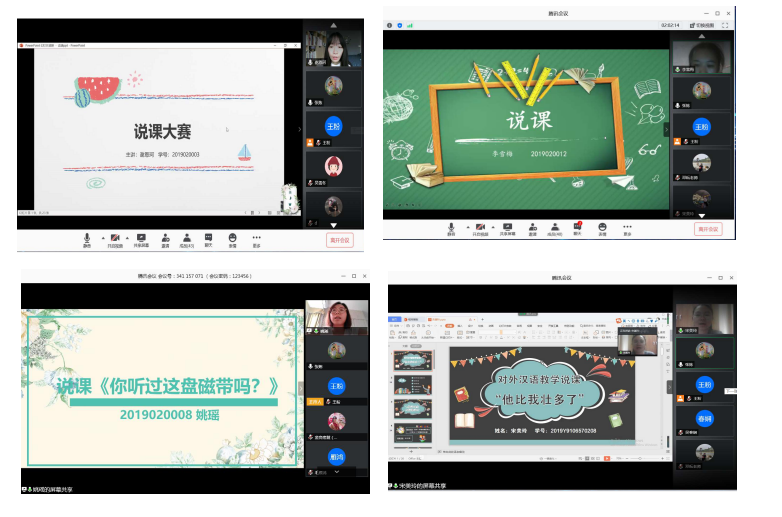Open invite icon in the 说课大赛 meeting

[x=164, y=238]
